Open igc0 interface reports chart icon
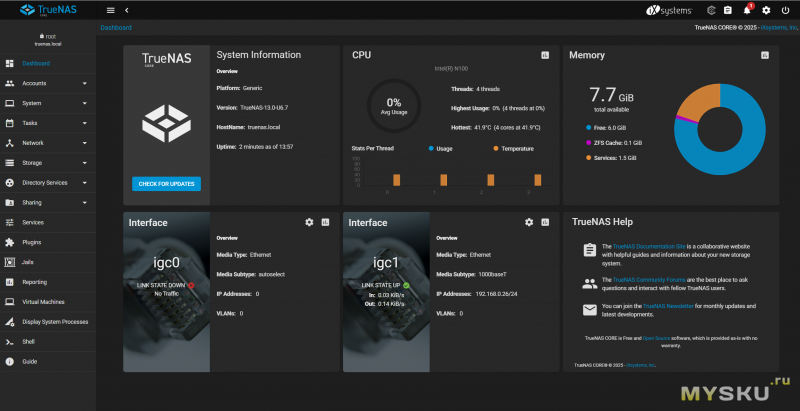 coord(325,222)
